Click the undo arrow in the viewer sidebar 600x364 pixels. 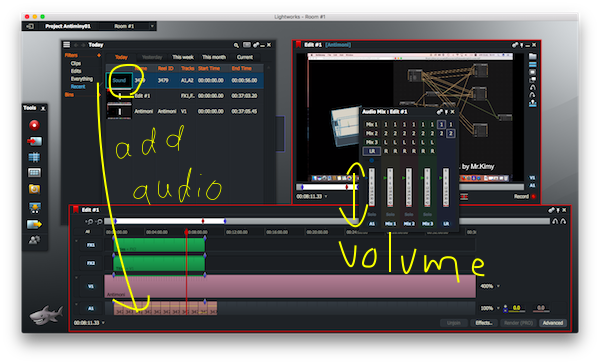(532, 87)
